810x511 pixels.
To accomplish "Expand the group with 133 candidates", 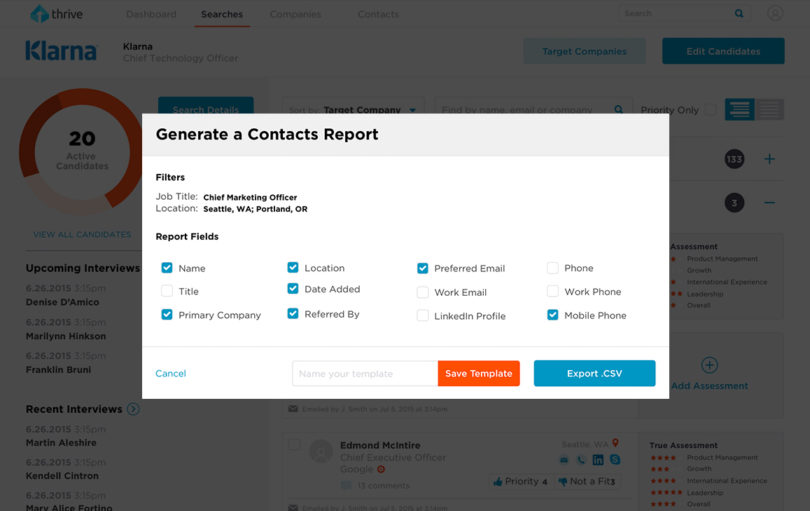I will 769,159.
